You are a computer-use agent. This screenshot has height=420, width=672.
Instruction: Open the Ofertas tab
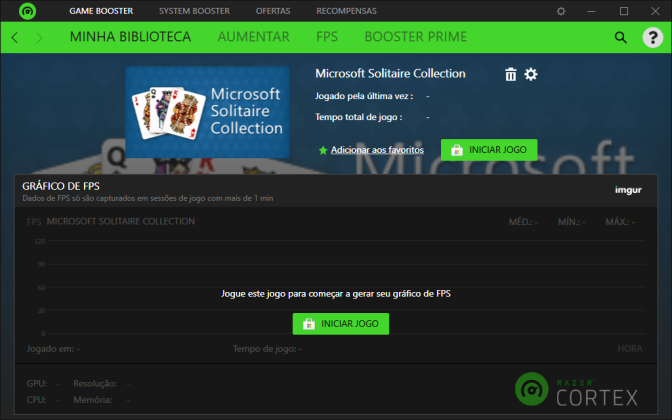tap(273, 11)
